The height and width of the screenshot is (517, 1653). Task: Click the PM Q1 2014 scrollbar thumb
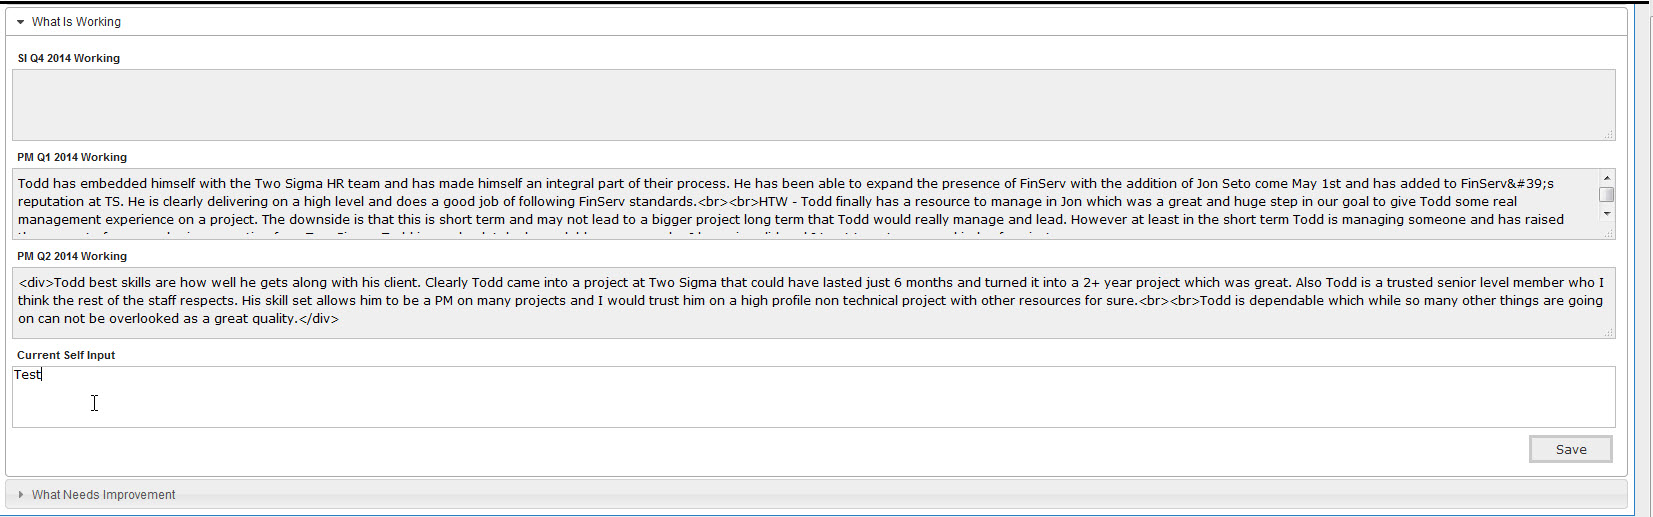click(x=1606, y=194)
